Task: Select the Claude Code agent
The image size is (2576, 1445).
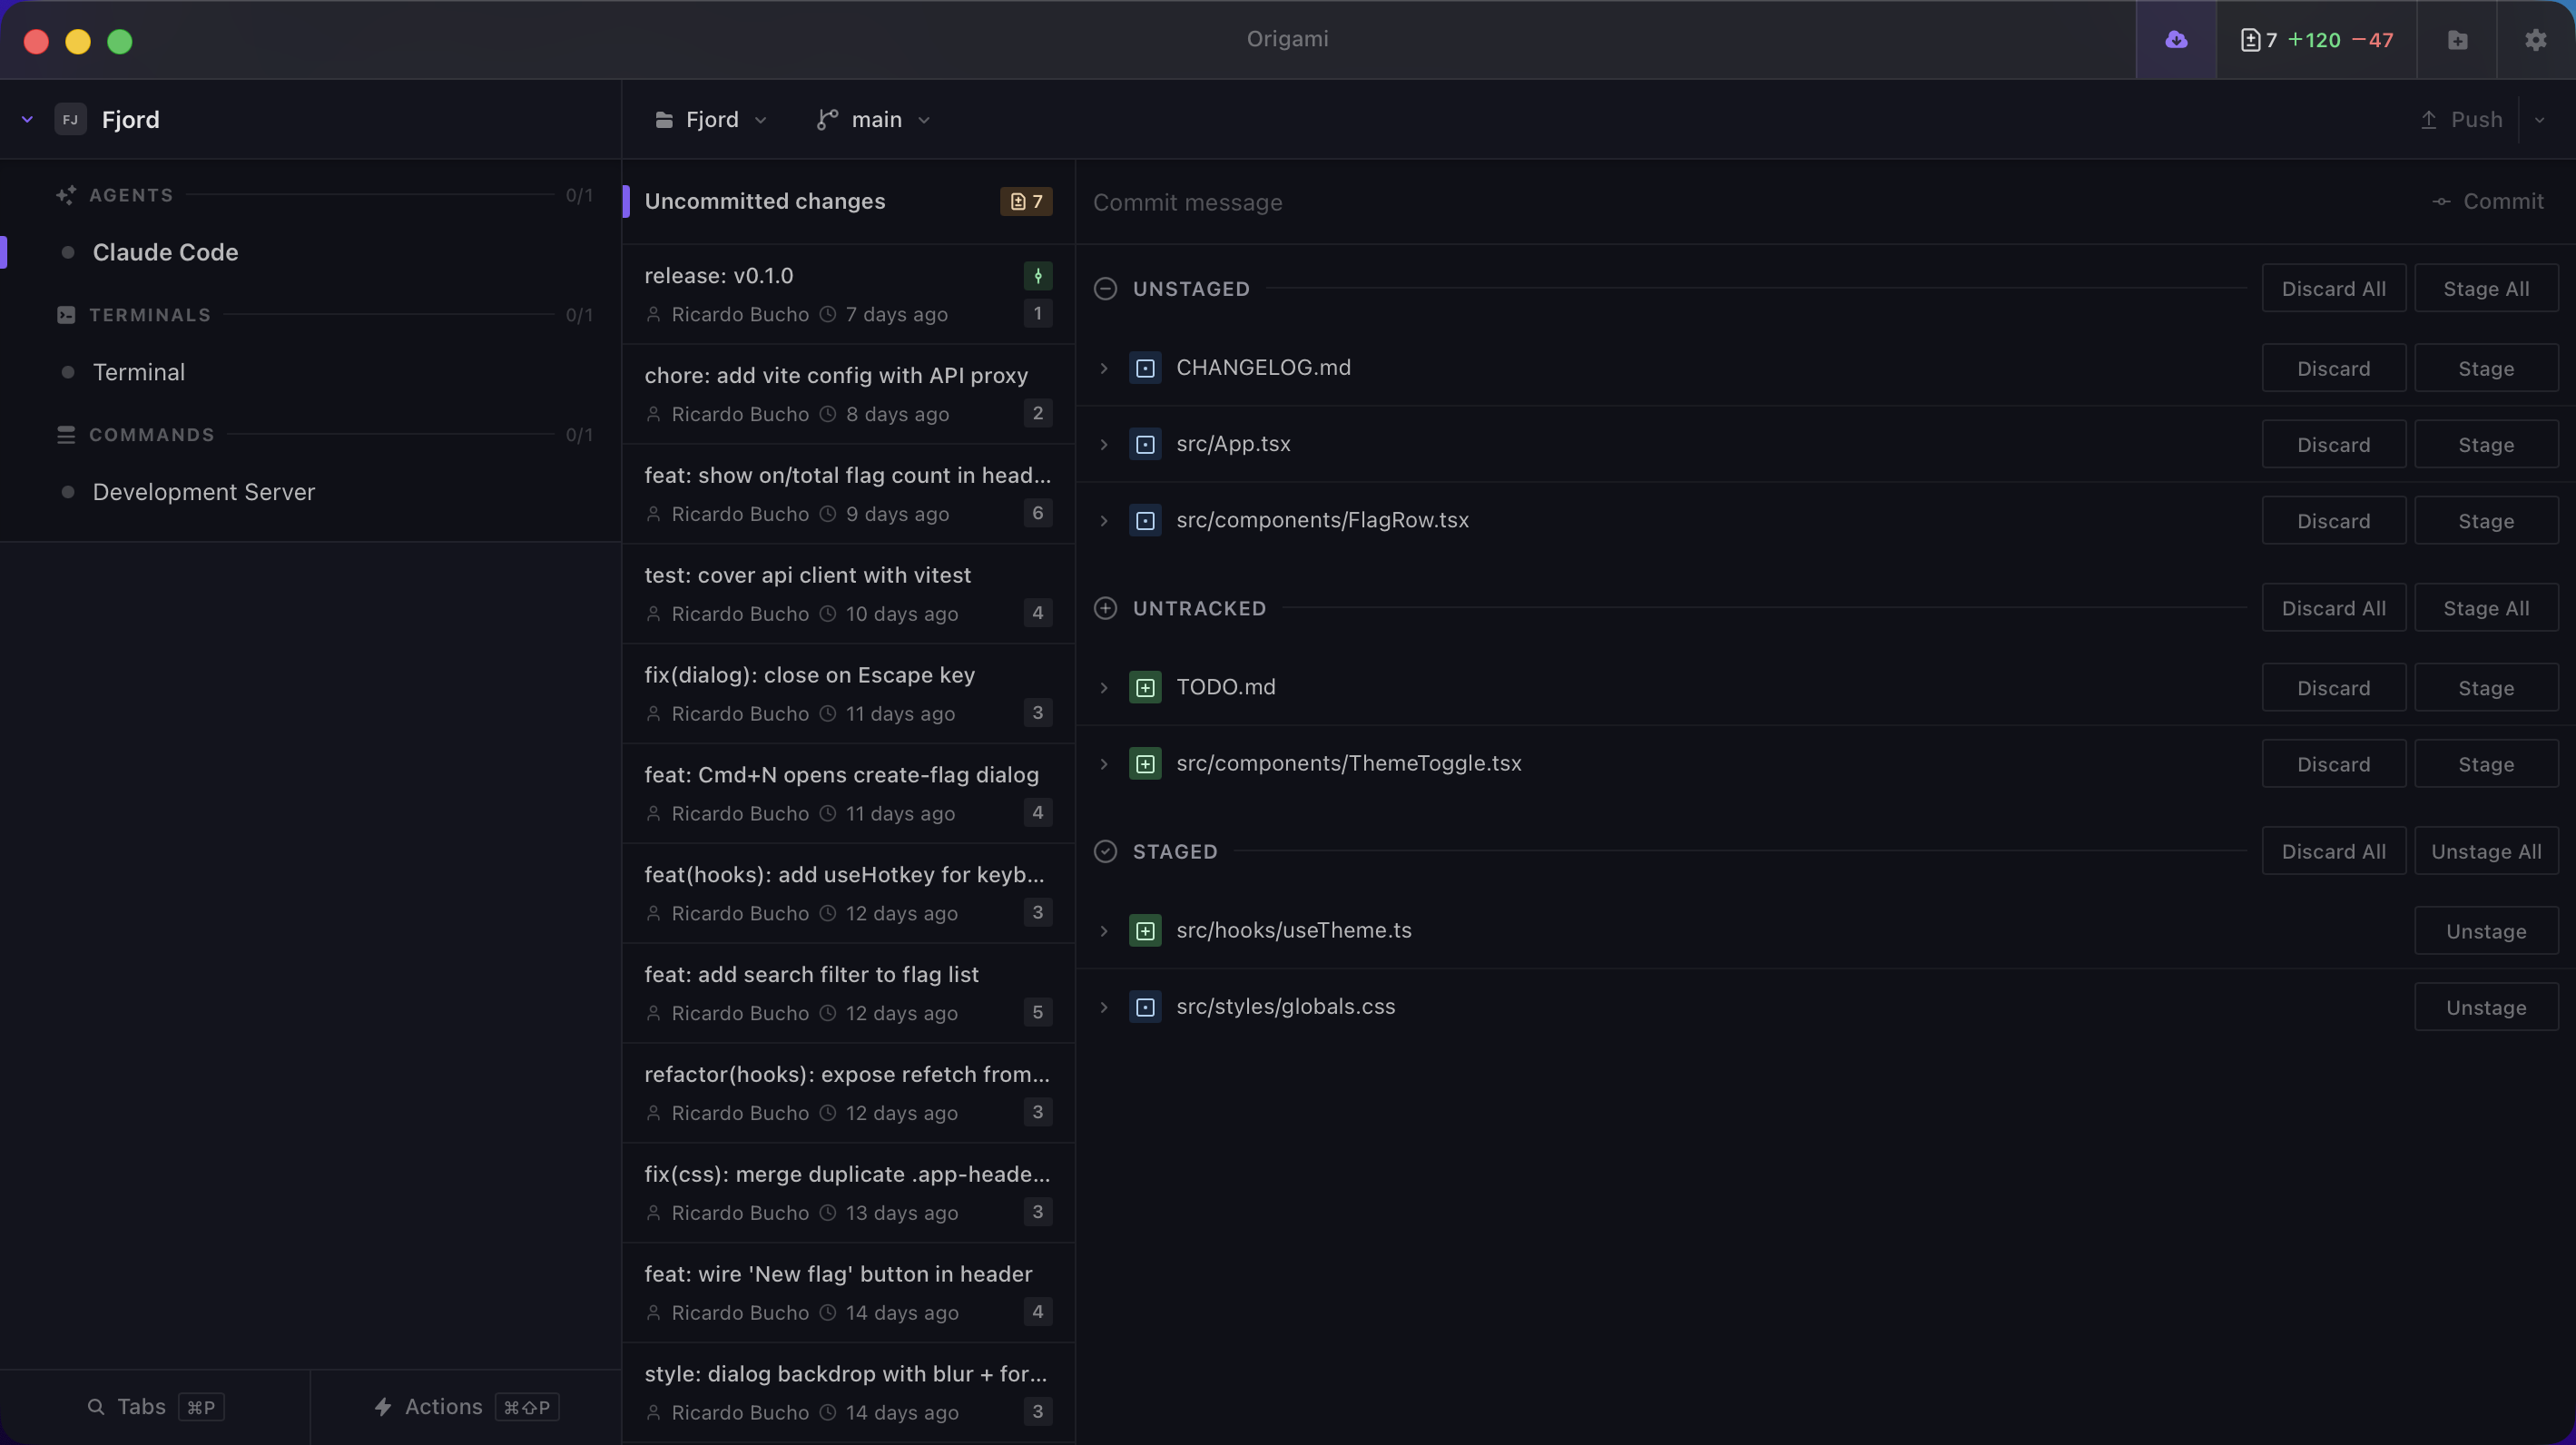Action: pos(165,252)
